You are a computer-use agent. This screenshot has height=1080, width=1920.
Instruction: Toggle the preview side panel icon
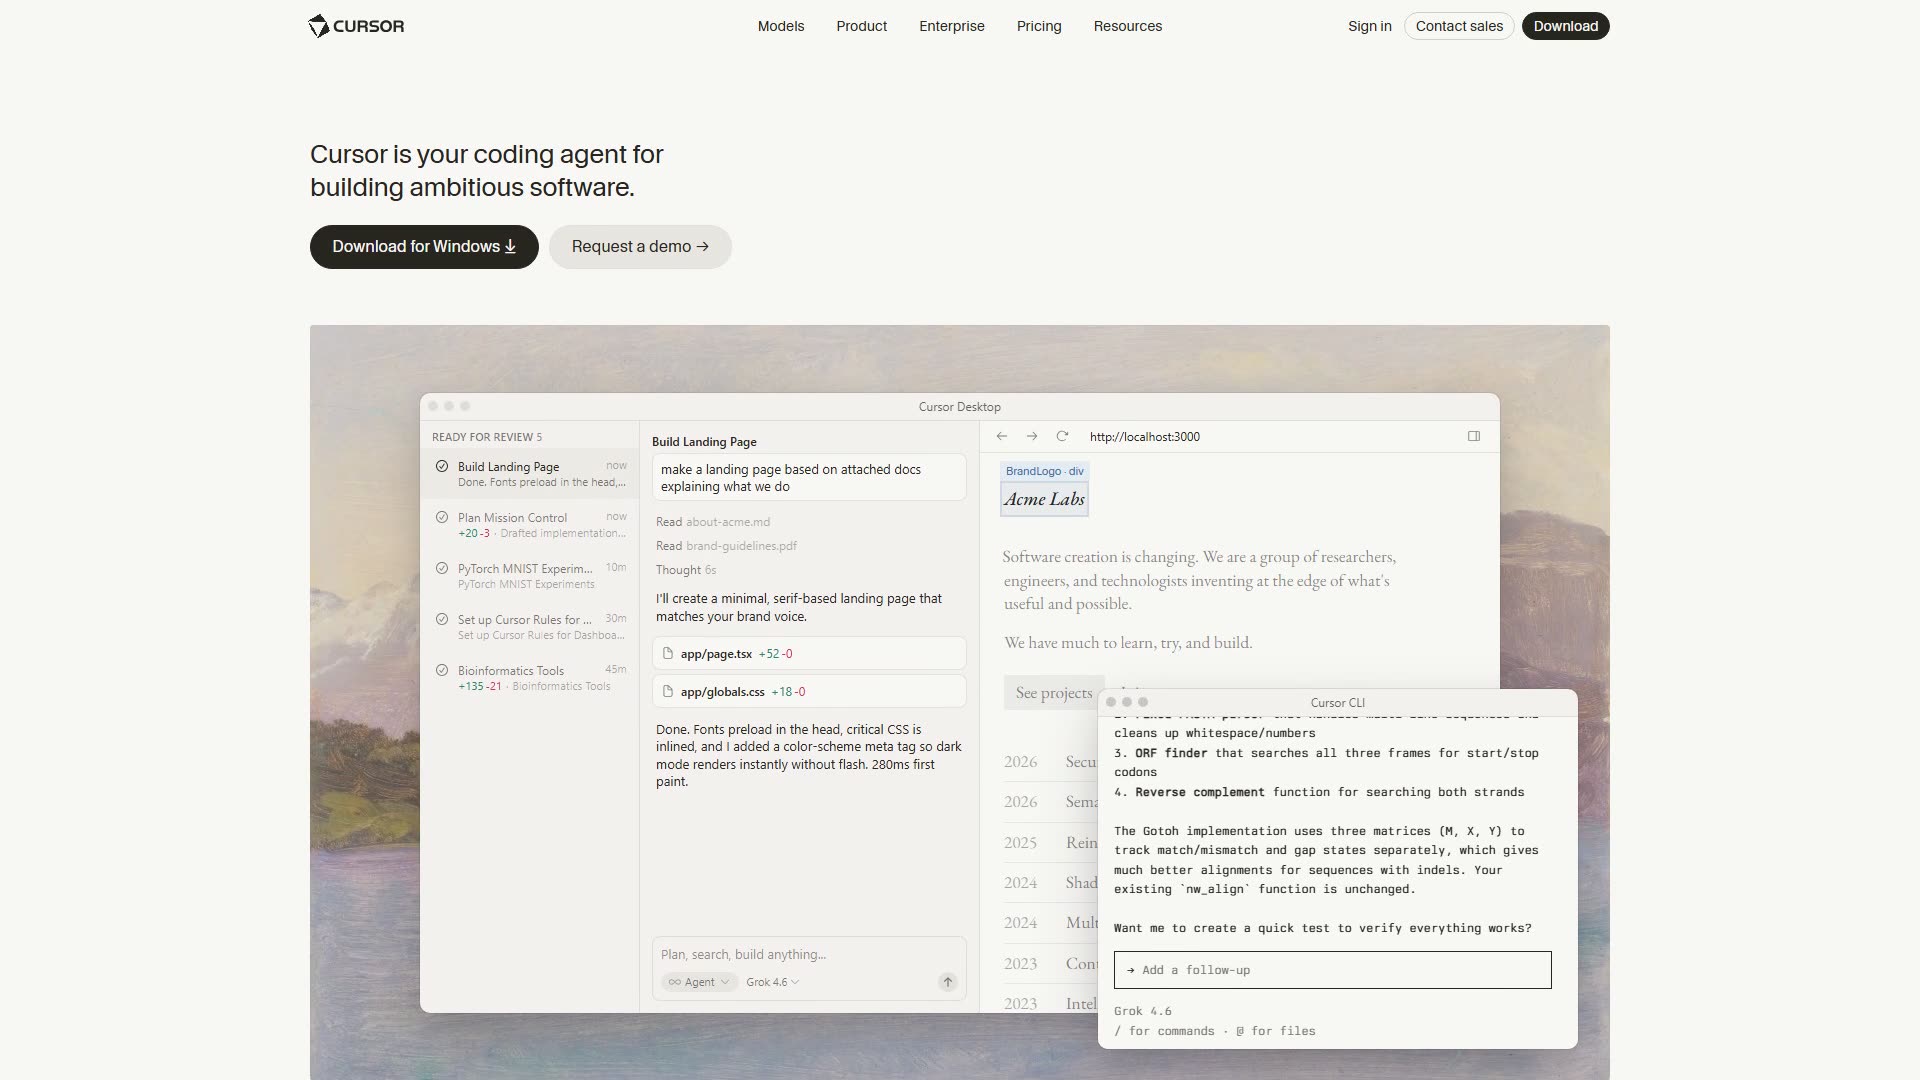tap(1474, 436)
